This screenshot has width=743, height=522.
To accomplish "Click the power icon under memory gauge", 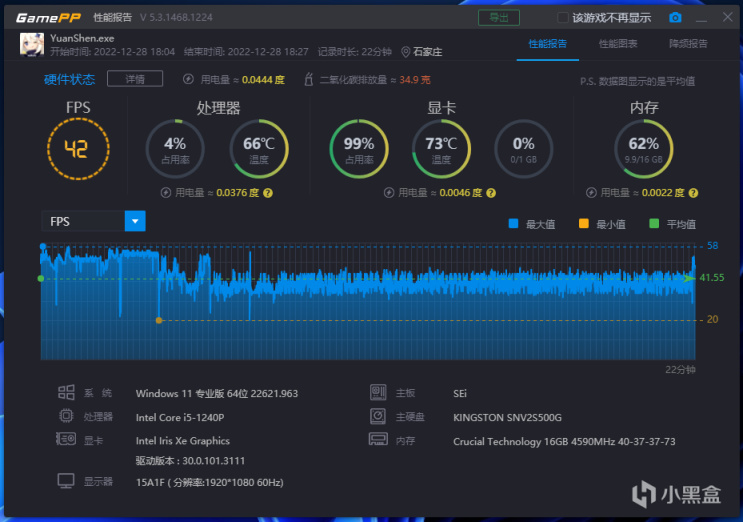I will pyautogui.click(x=591, y=193).
